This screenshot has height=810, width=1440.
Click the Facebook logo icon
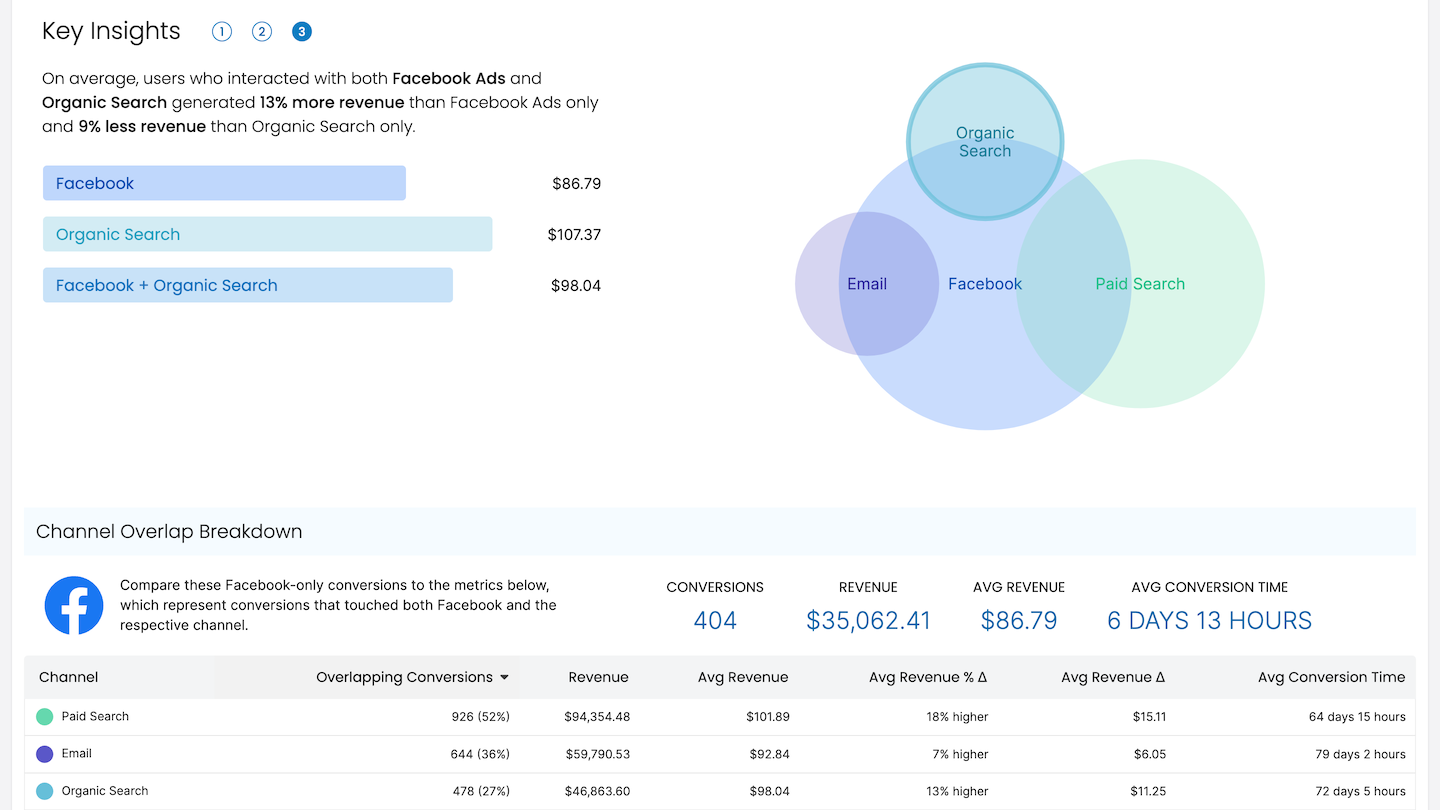[74, 605]
